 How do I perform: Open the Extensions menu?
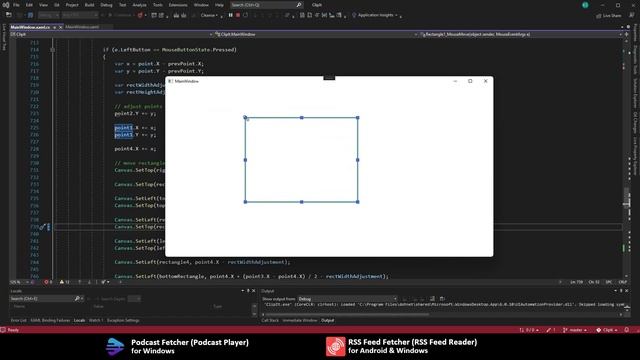pyautogui.click(x=178, y=5)
